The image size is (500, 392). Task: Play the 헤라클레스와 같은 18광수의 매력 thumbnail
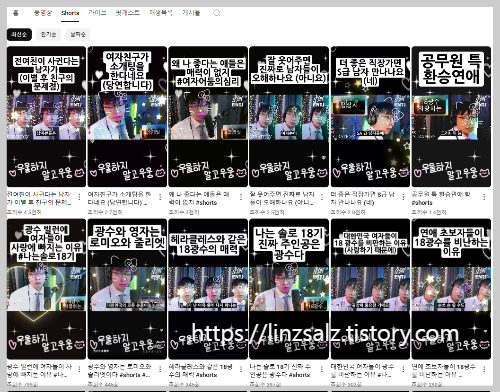(208, 289)
